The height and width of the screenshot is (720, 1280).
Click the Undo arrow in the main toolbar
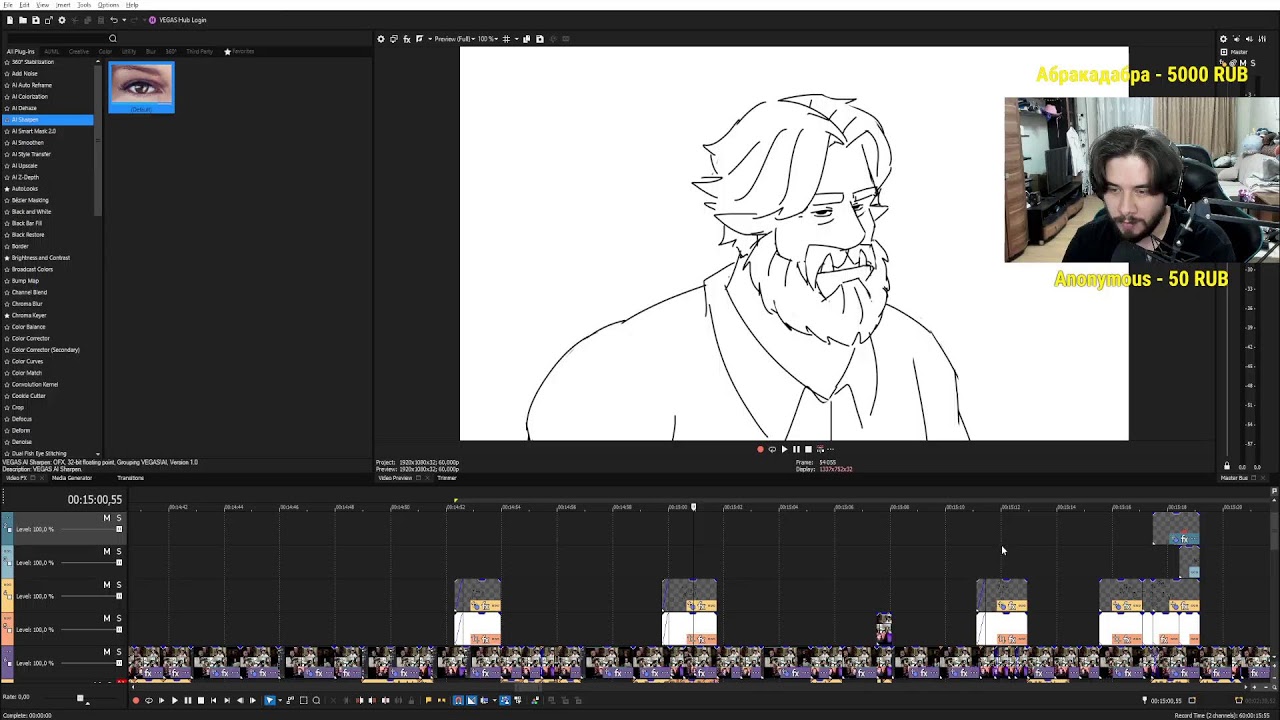113,20
